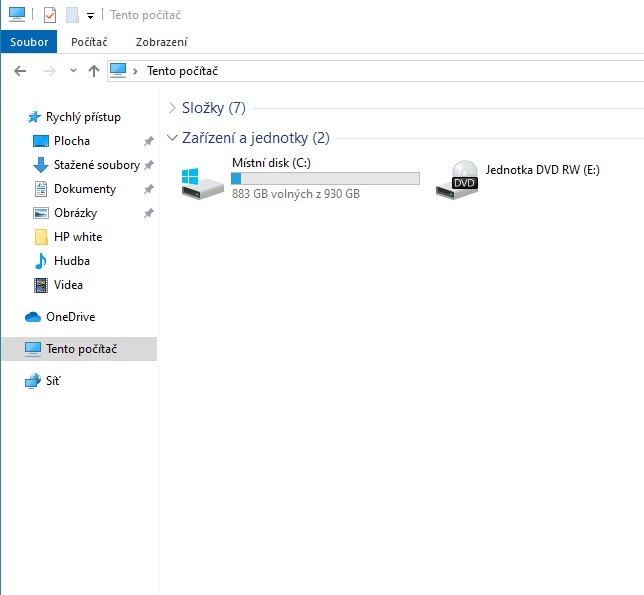
Task: Click the pin icon next to Obrázky
Action: [149, 213]
